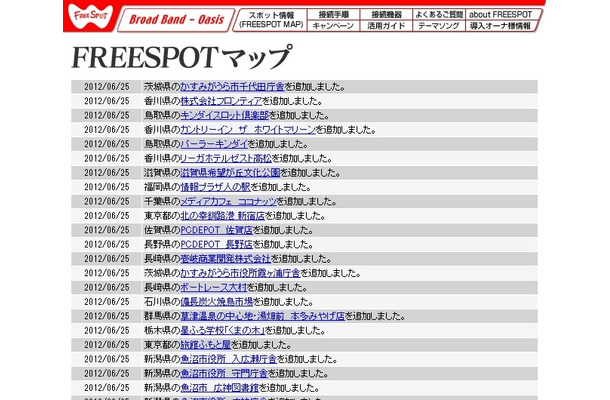The height and width of the screenshot is (400, 610).
Task: Open the キャンペーン menu item
Action: pos(333,26)
